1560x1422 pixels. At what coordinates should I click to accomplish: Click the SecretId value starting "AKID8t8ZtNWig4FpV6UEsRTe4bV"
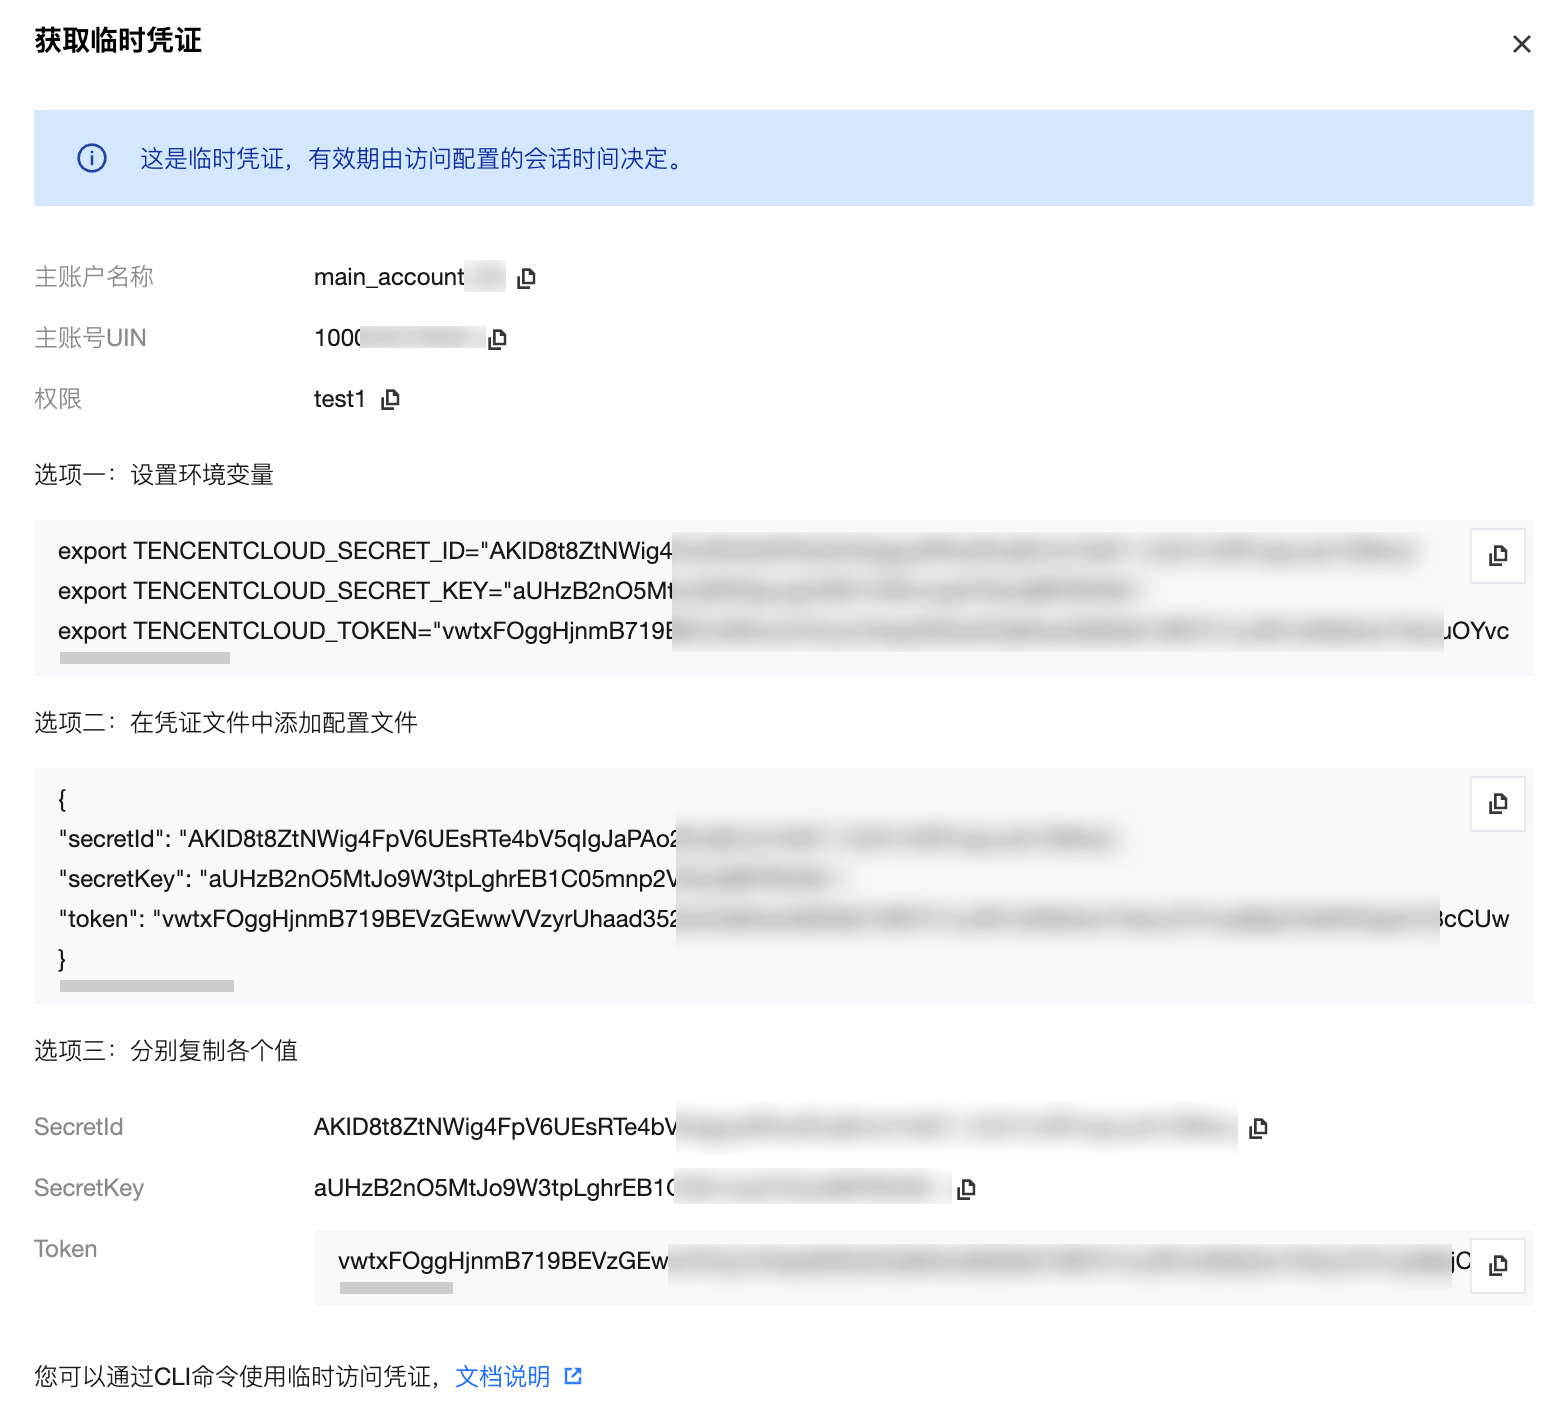point(776,1127)
